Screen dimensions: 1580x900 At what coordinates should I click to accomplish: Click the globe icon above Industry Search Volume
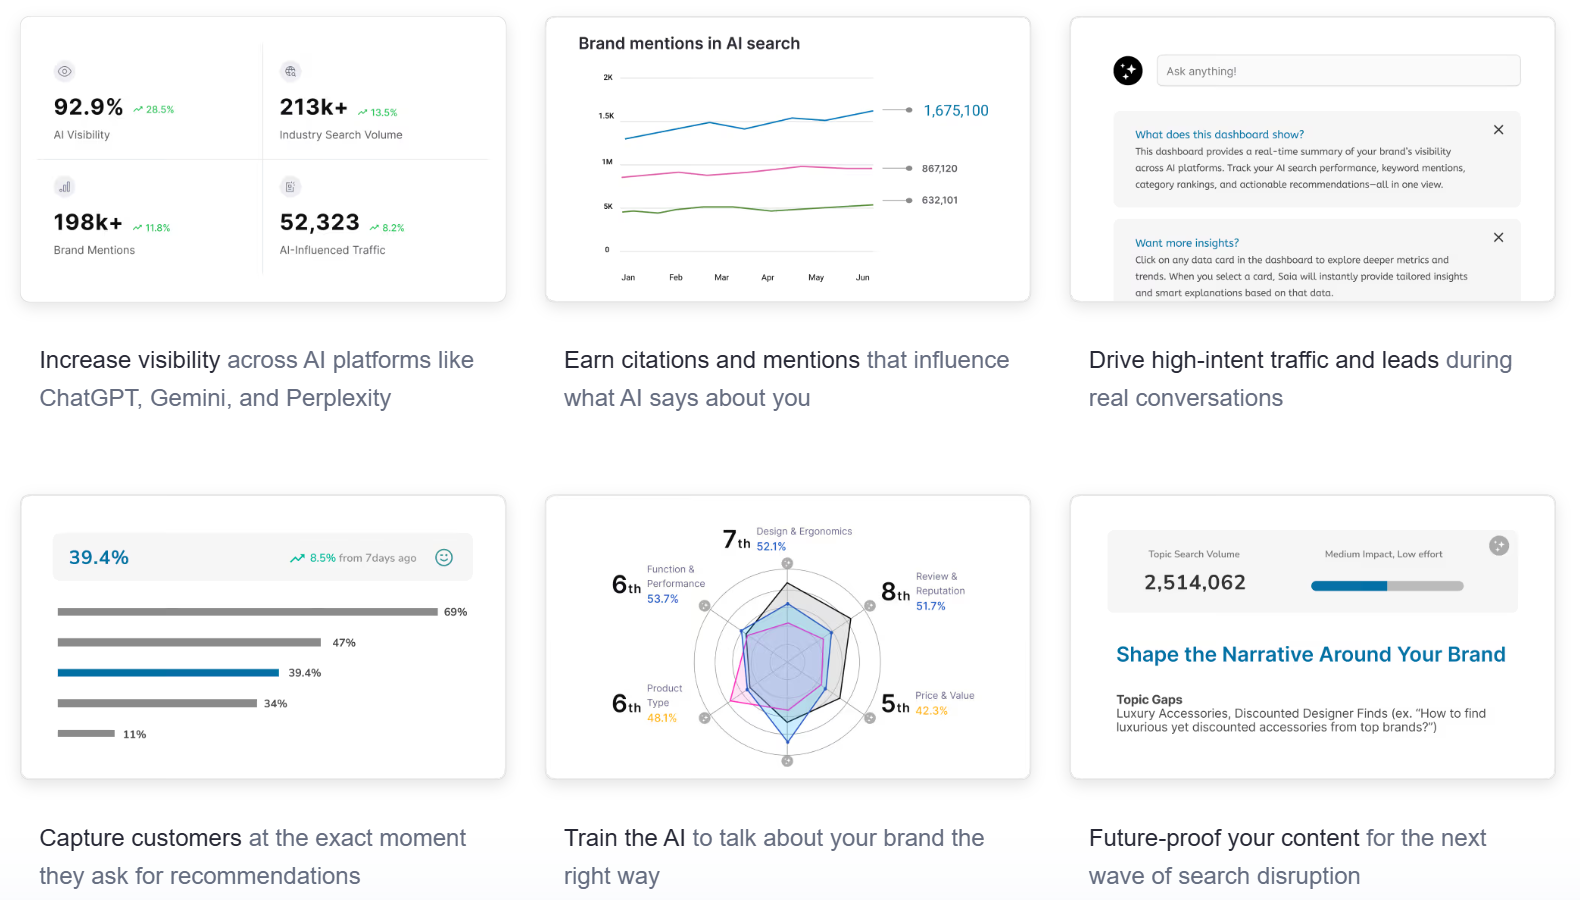point(290,71)
